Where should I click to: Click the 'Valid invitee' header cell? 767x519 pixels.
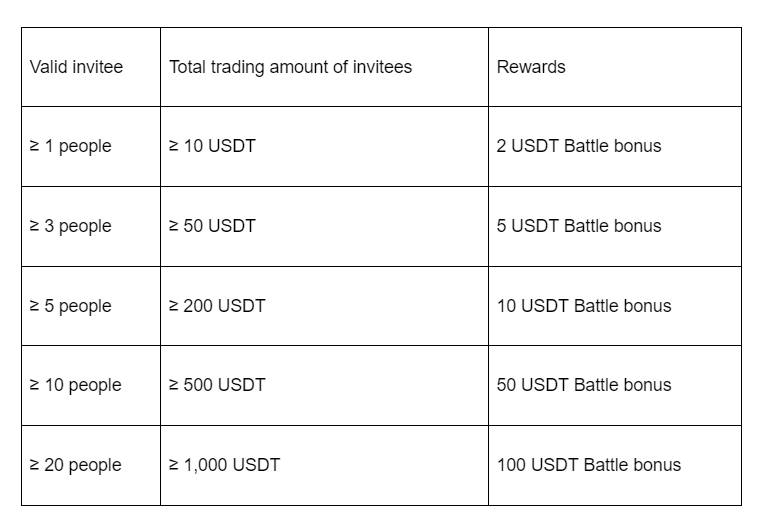coord(76,67)
